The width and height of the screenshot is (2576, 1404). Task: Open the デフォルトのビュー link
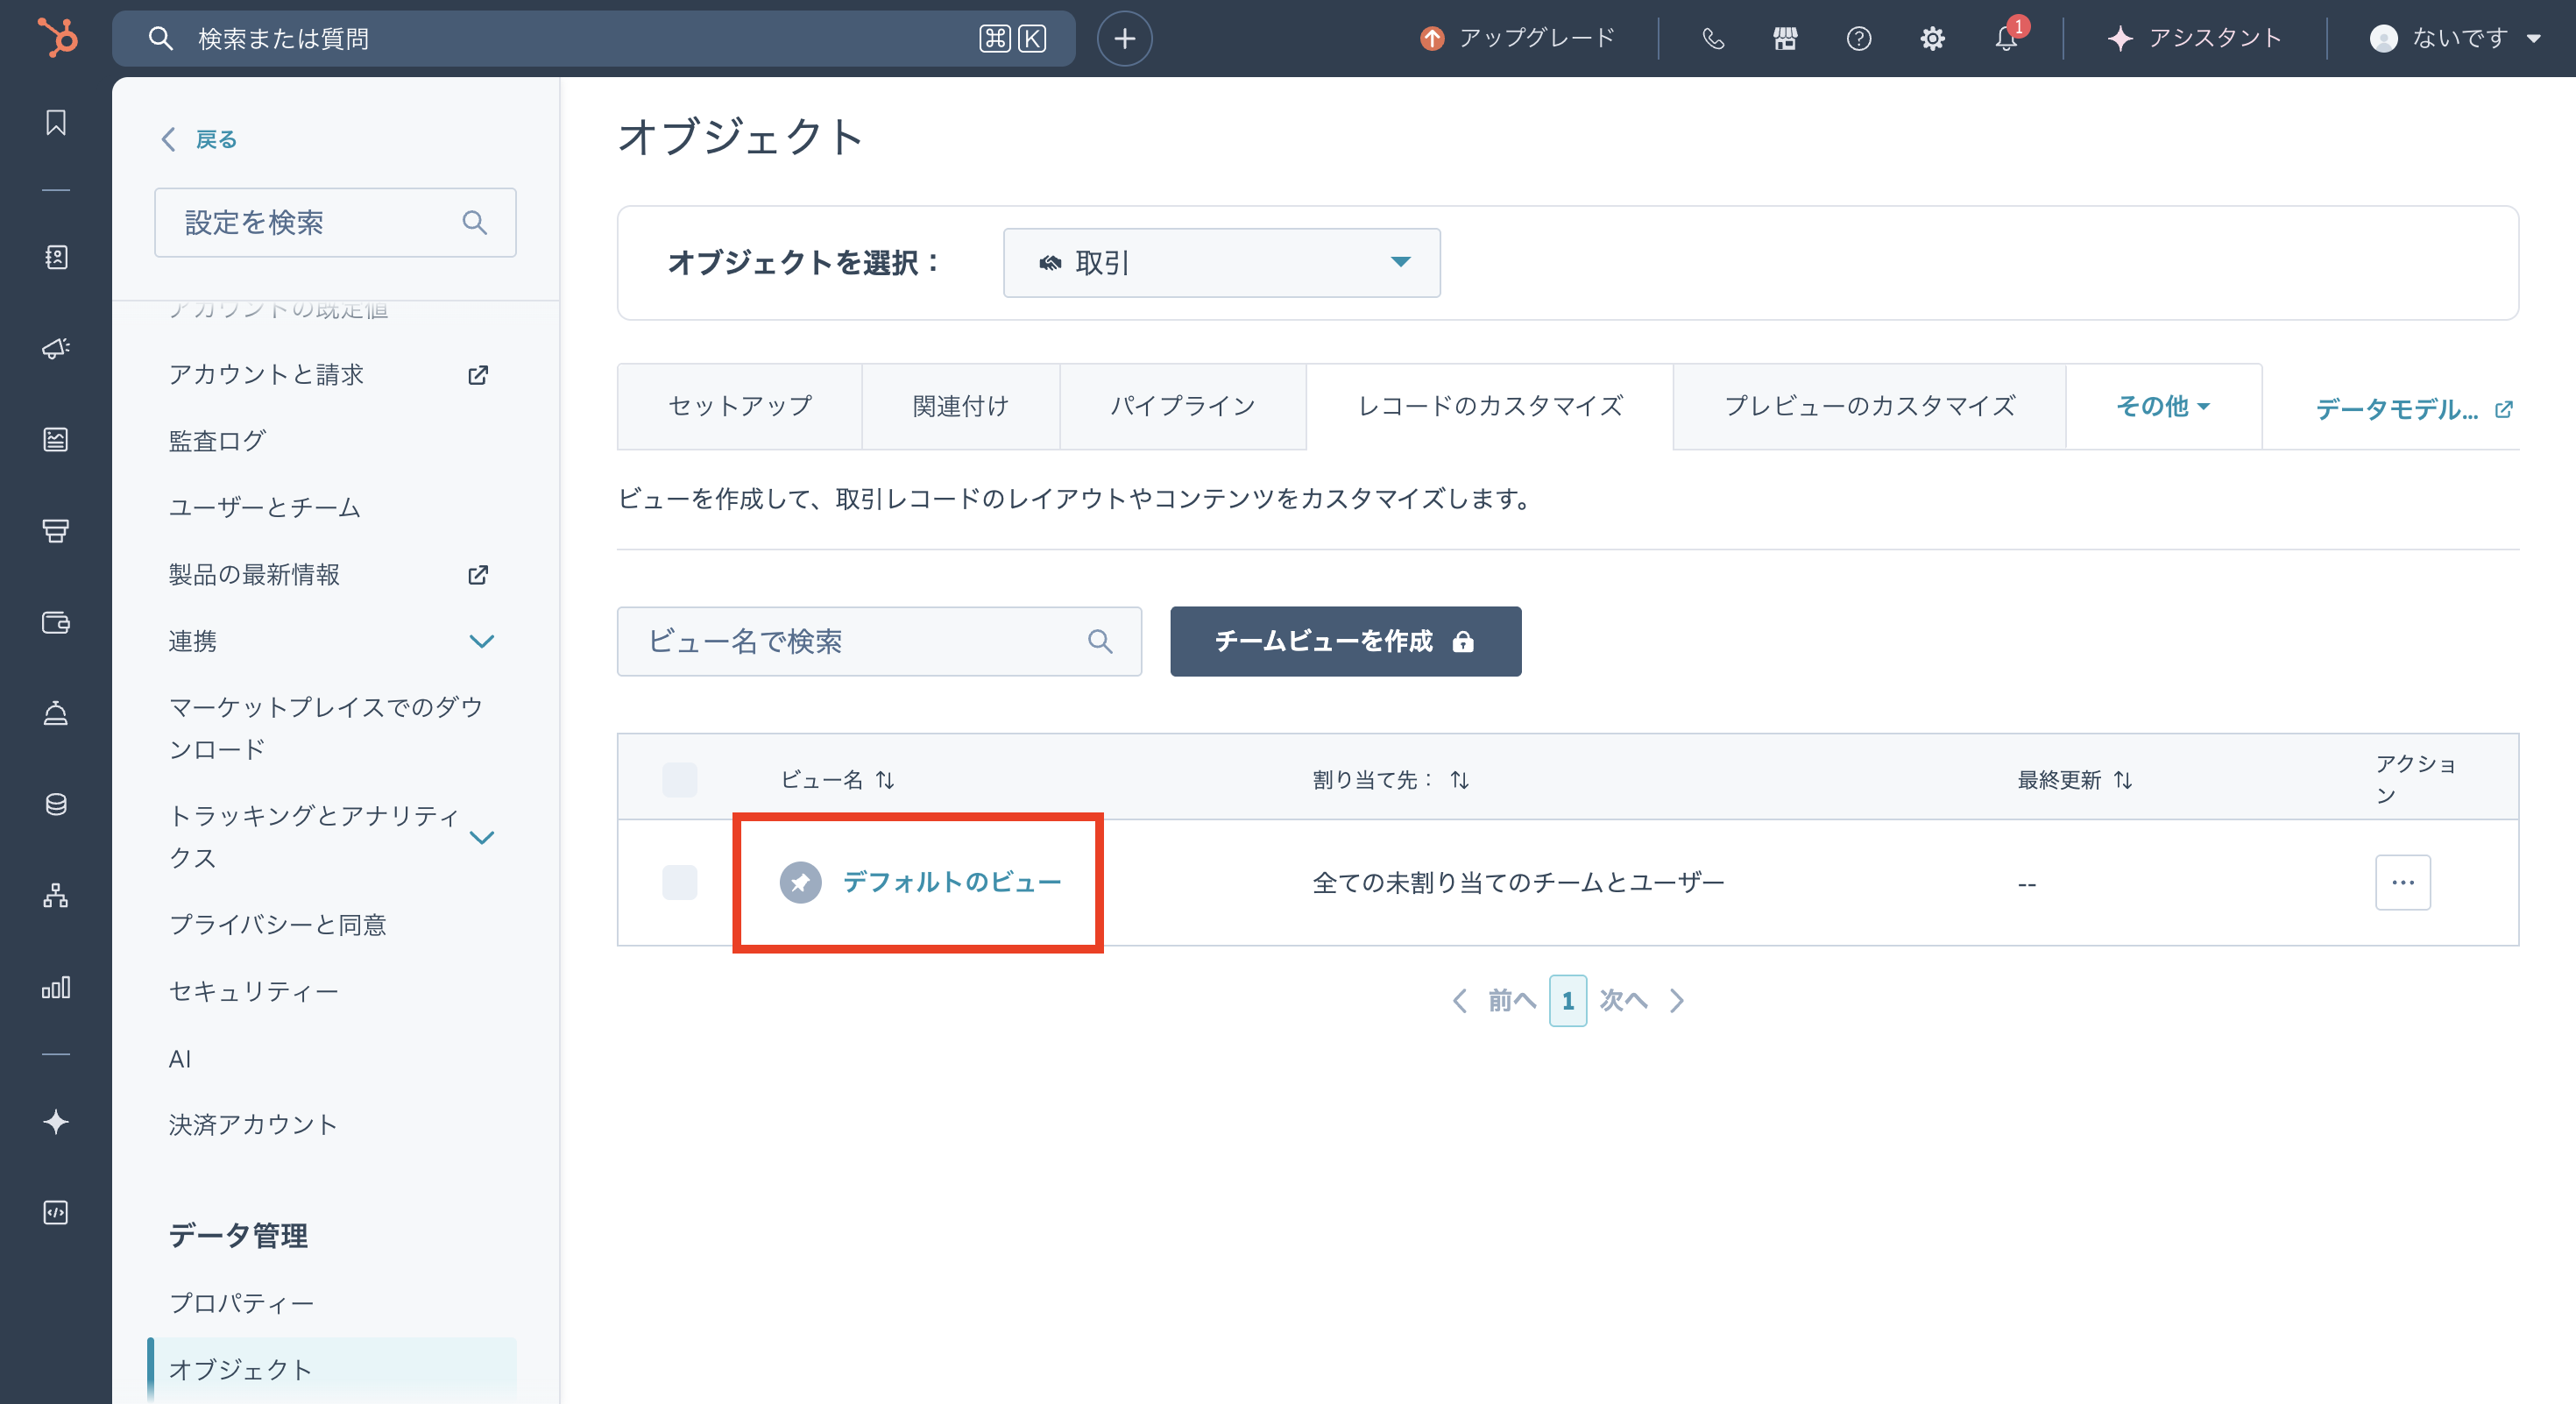click(x=951, y=882)
